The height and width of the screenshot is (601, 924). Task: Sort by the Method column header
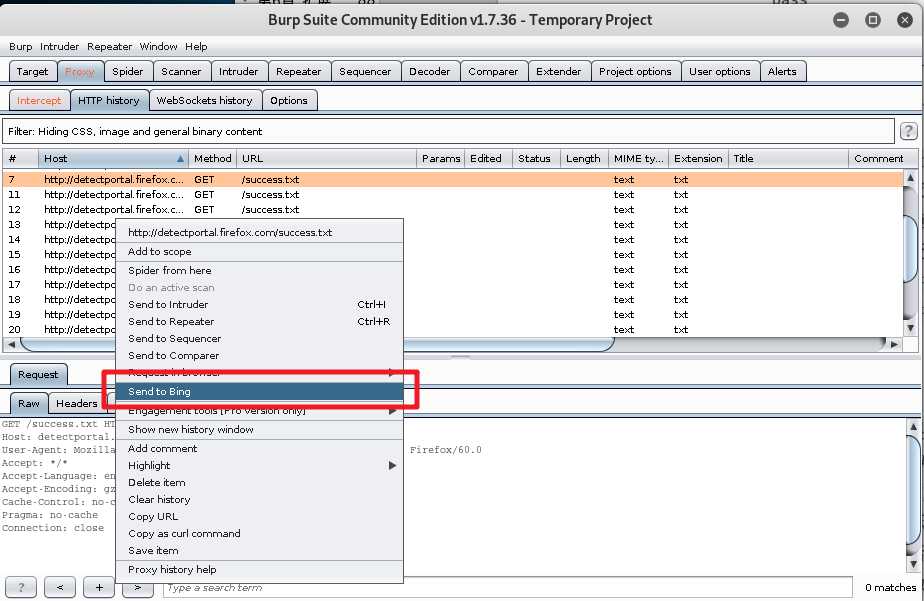click(x=212, y=158)
